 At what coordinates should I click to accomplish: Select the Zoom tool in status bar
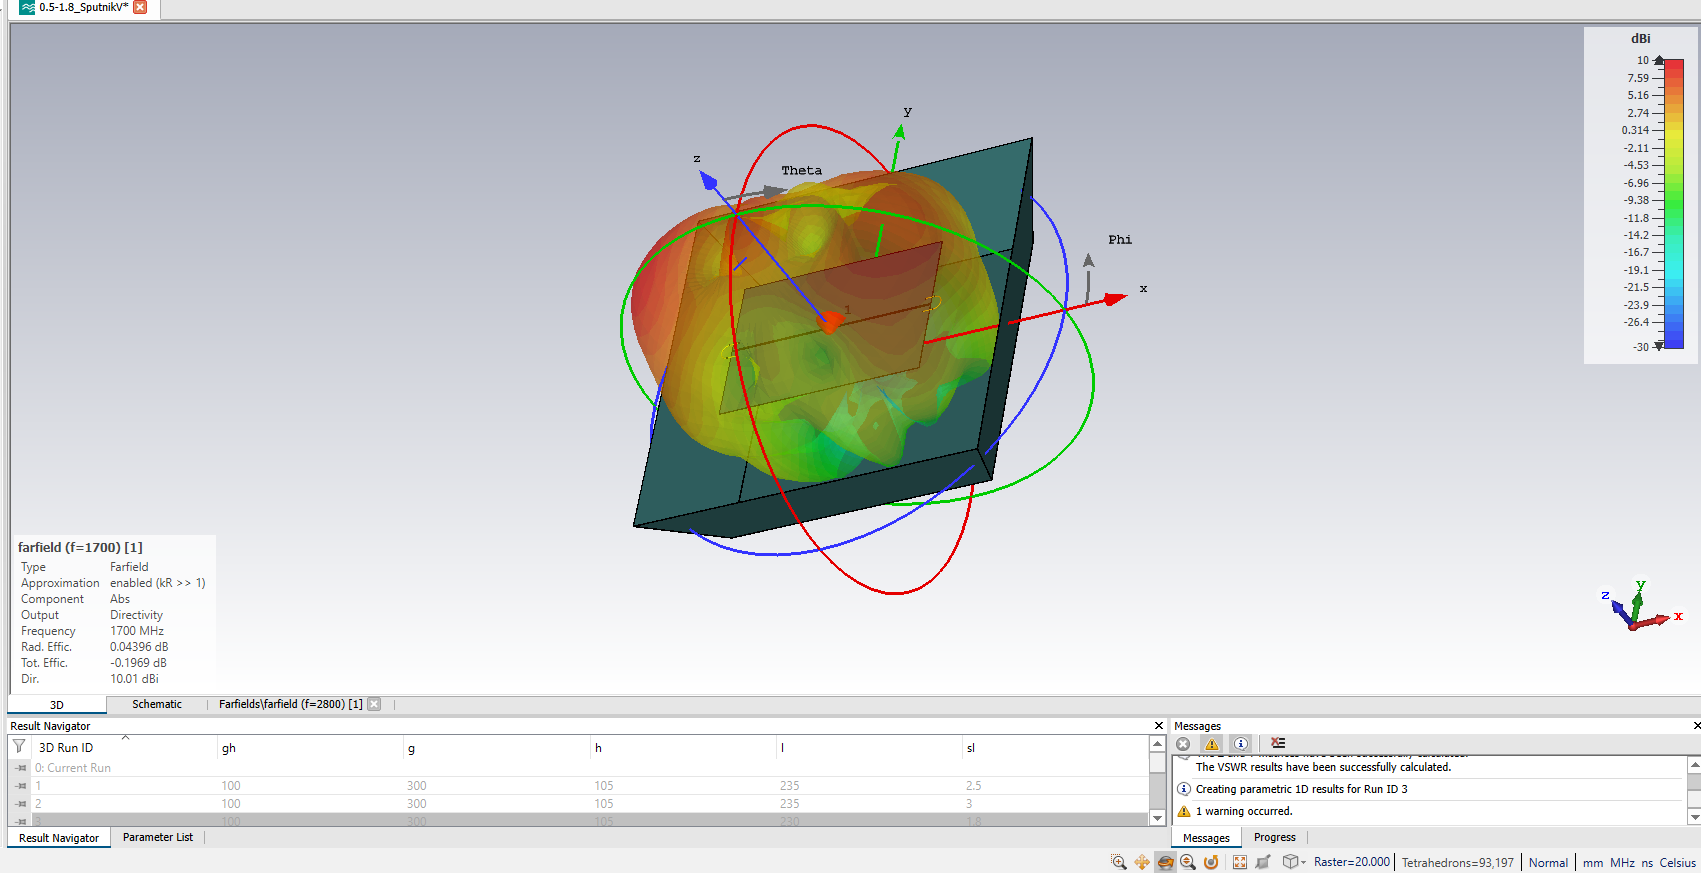1119,862
